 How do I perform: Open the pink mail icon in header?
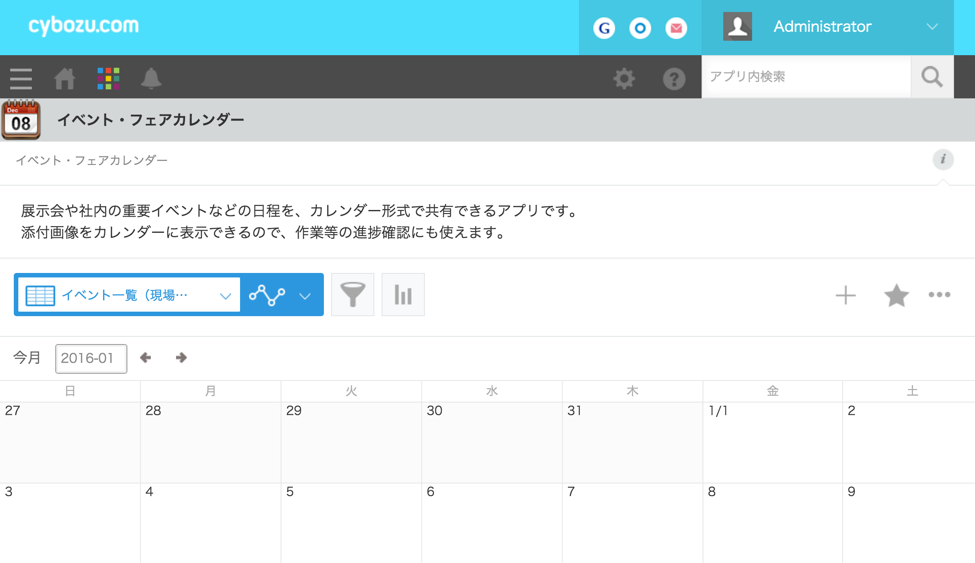[677, 28]
